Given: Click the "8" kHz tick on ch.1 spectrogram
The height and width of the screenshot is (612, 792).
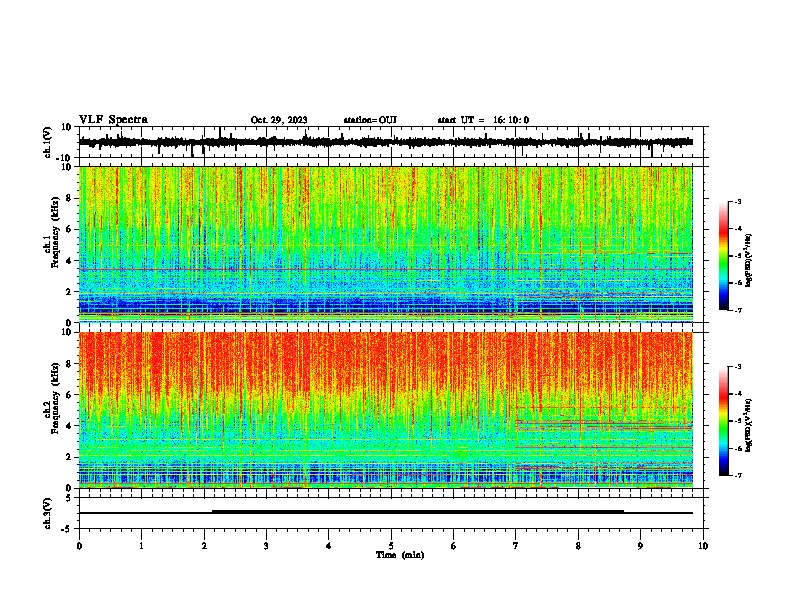Looking at the screenshot, I should [69, 198].
